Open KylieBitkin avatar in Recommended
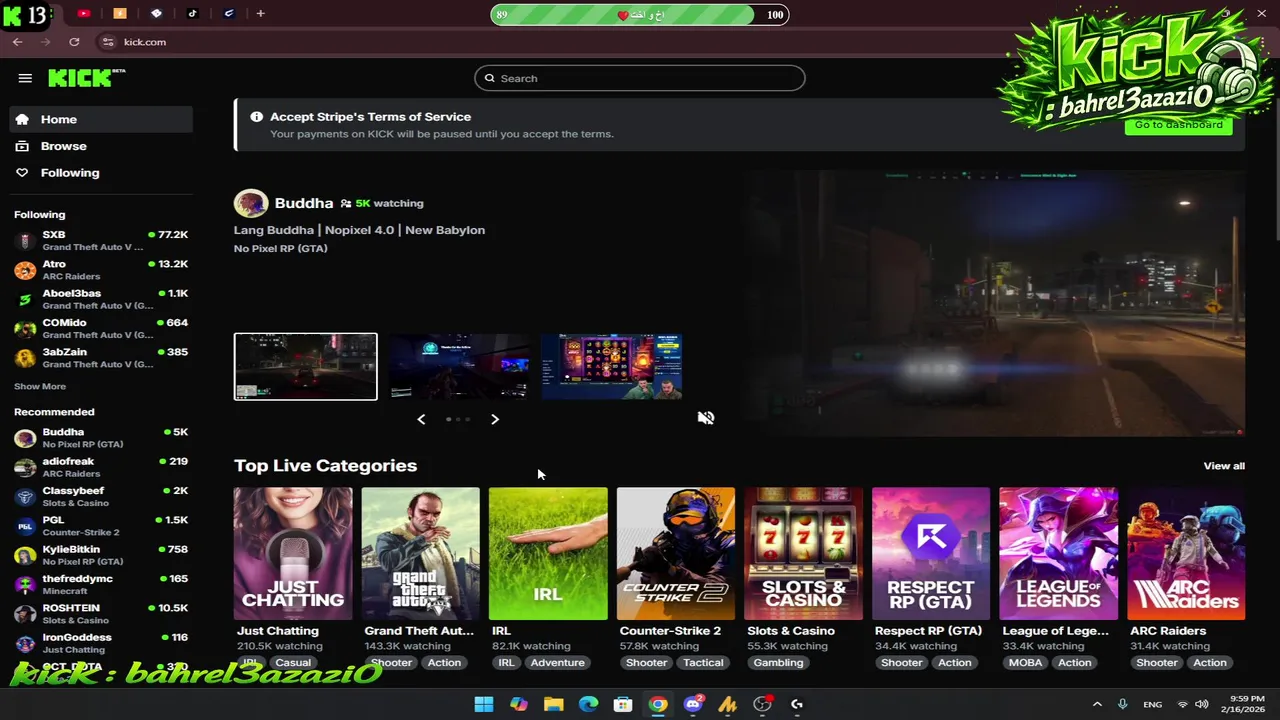 [x=25, y=555]
